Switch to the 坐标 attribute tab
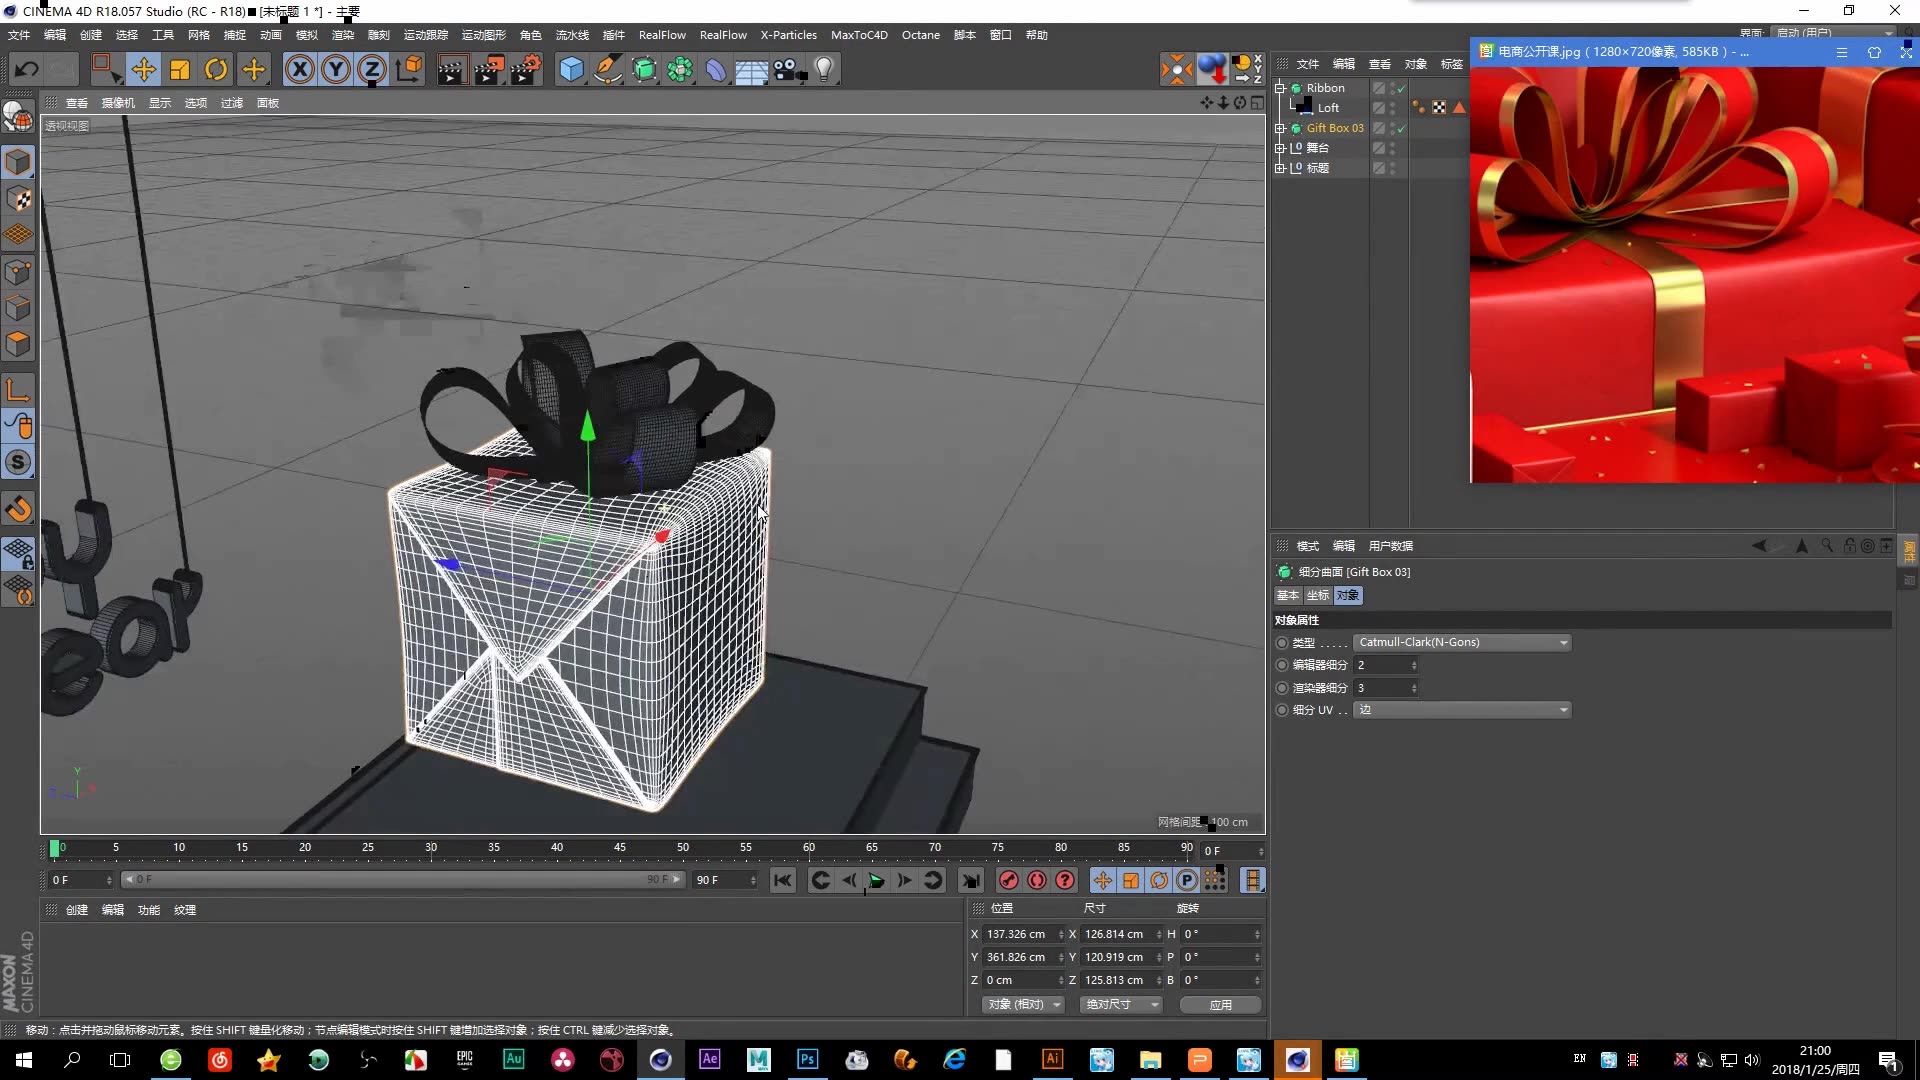1920x1080 pixels. point(1317,596)
